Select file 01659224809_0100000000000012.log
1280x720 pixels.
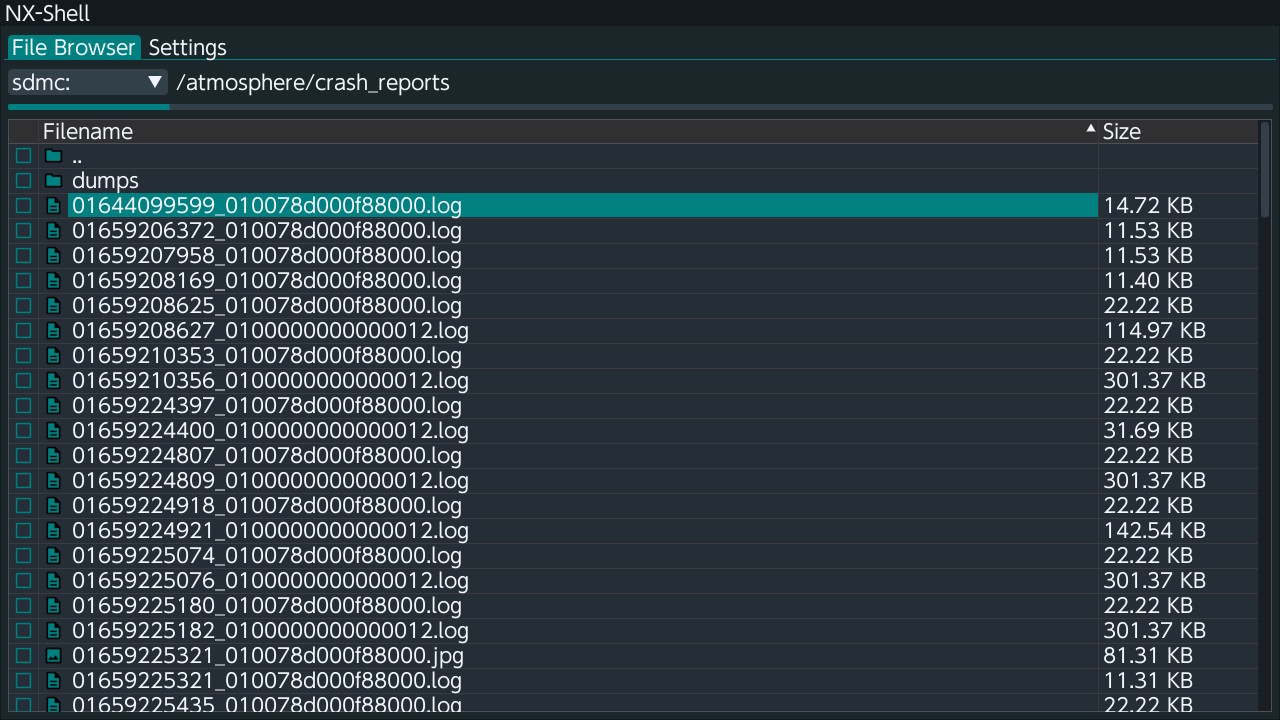coord(583,481)
